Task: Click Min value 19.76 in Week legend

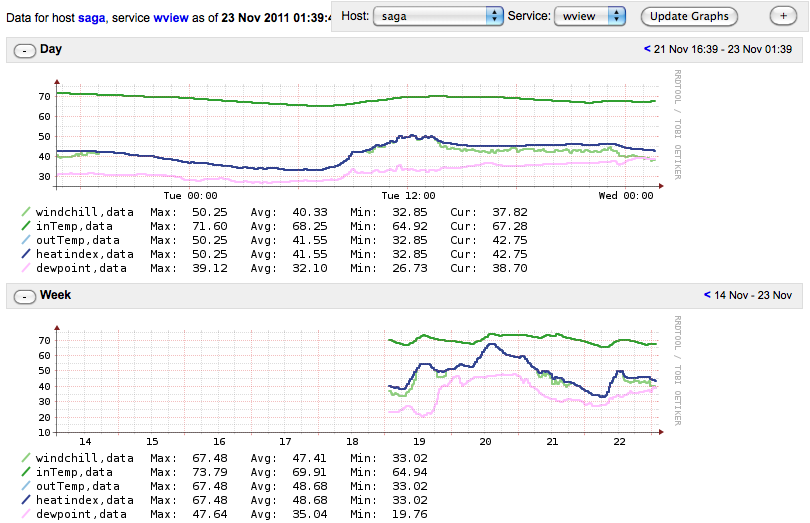Action: (409, 514)
